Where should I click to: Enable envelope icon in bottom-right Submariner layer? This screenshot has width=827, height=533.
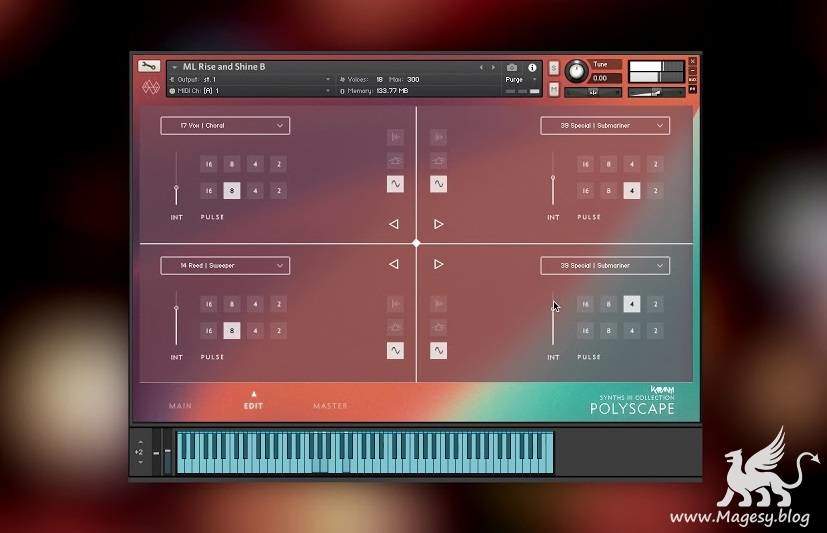pyautogui.click(x=438, y=327)
